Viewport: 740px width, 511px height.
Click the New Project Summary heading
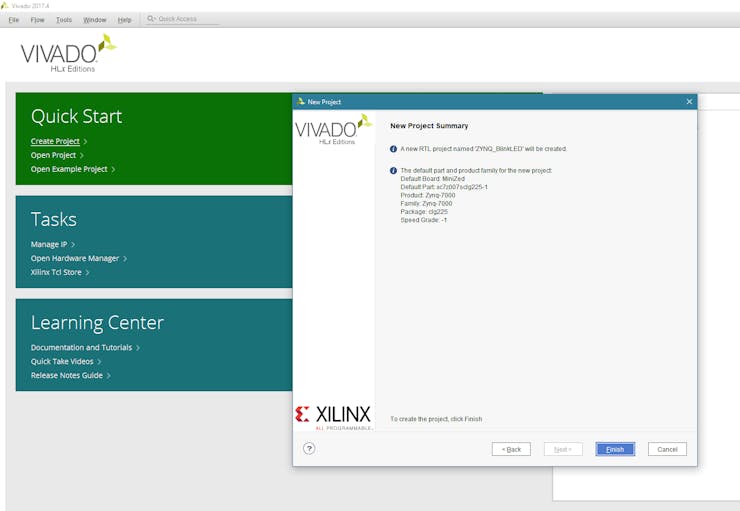[429, 126]
